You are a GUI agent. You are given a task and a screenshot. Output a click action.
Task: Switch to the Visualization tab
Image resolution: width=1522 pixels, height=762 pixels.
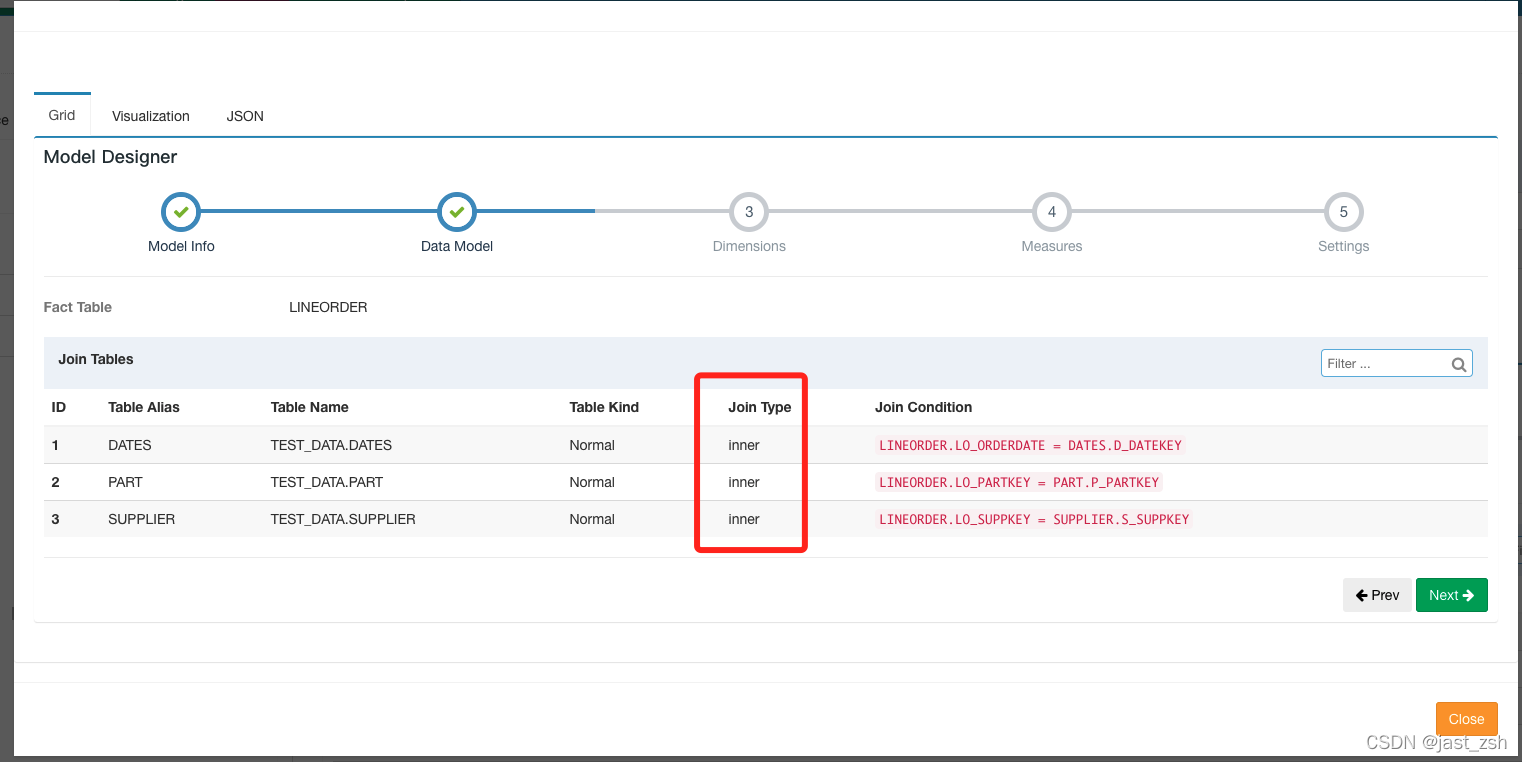pos(151,116)
